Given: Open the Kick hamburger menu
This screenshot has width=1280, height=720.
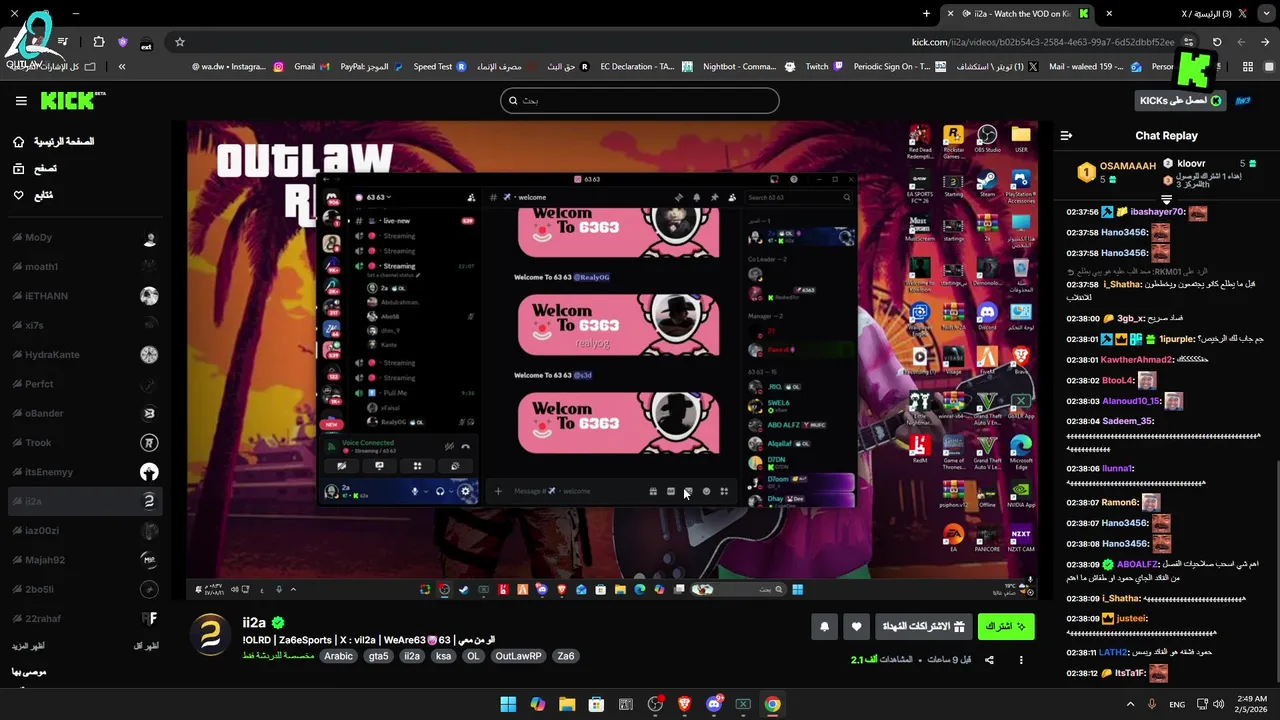Looking at the screenshot, I should point(21,101).
